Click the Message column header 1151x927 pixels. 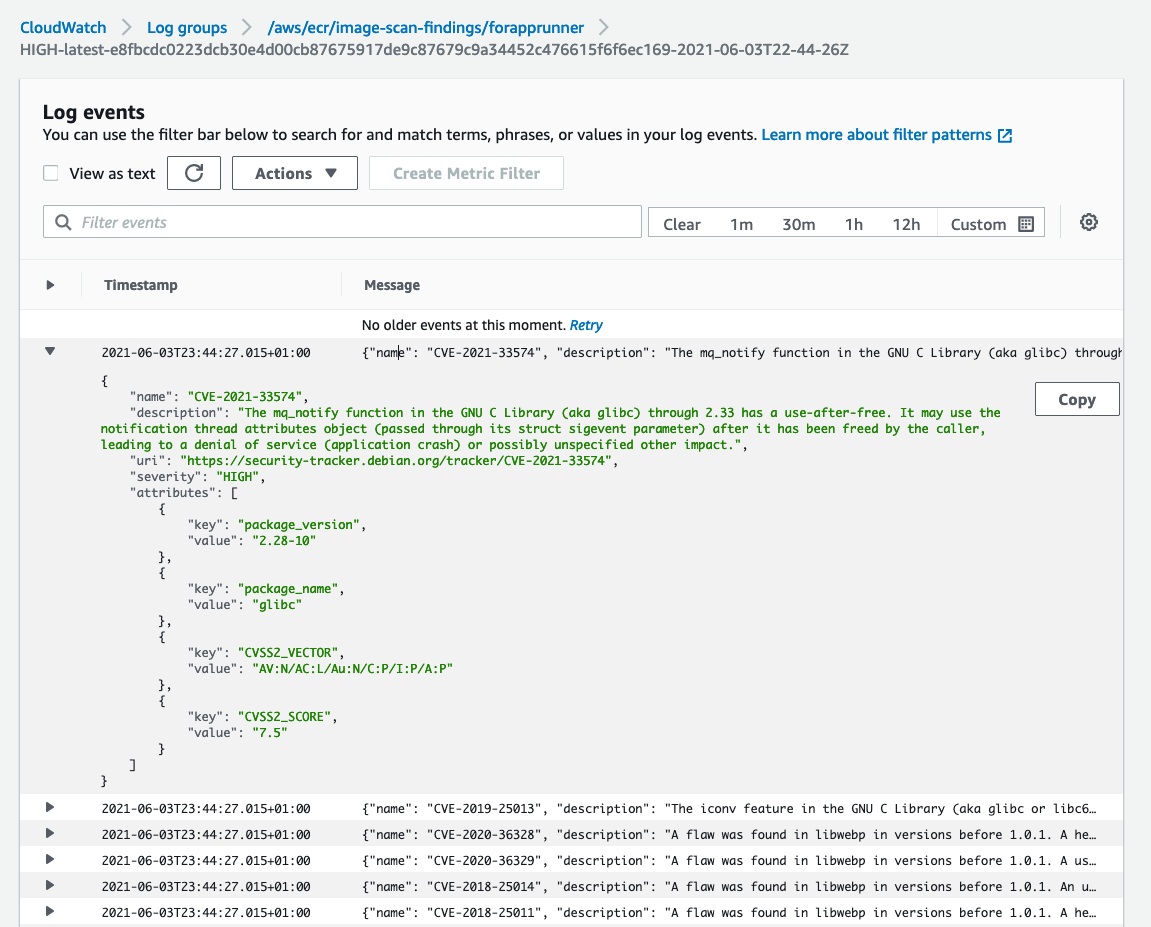click(392, 285)
